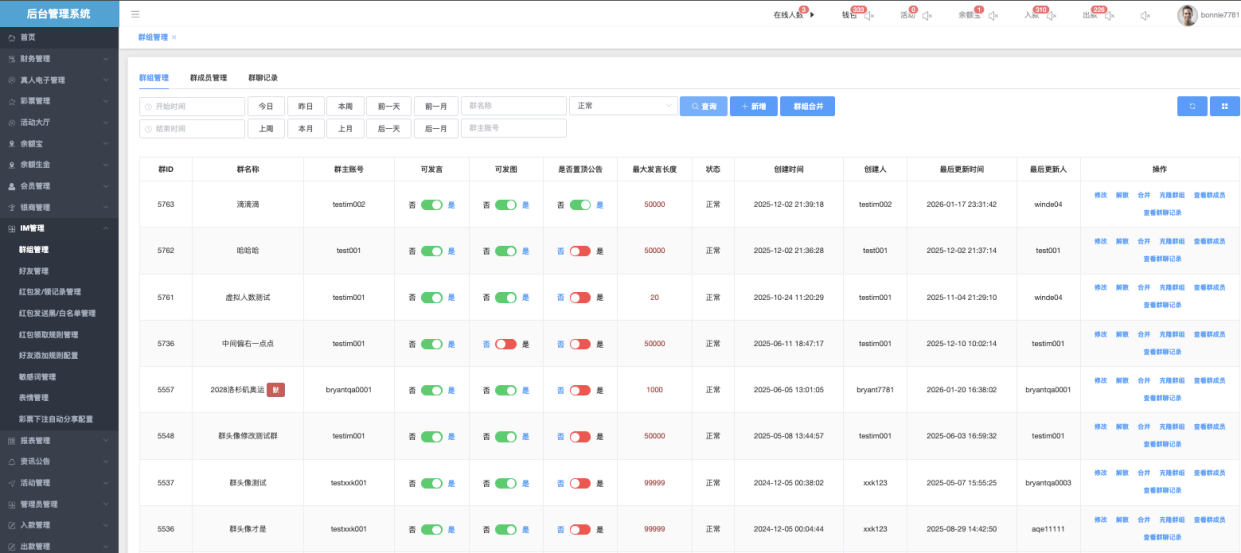Toggle the mute speaker icon beside 钱包
The image size is (1241, 553).
click(869, 15)
